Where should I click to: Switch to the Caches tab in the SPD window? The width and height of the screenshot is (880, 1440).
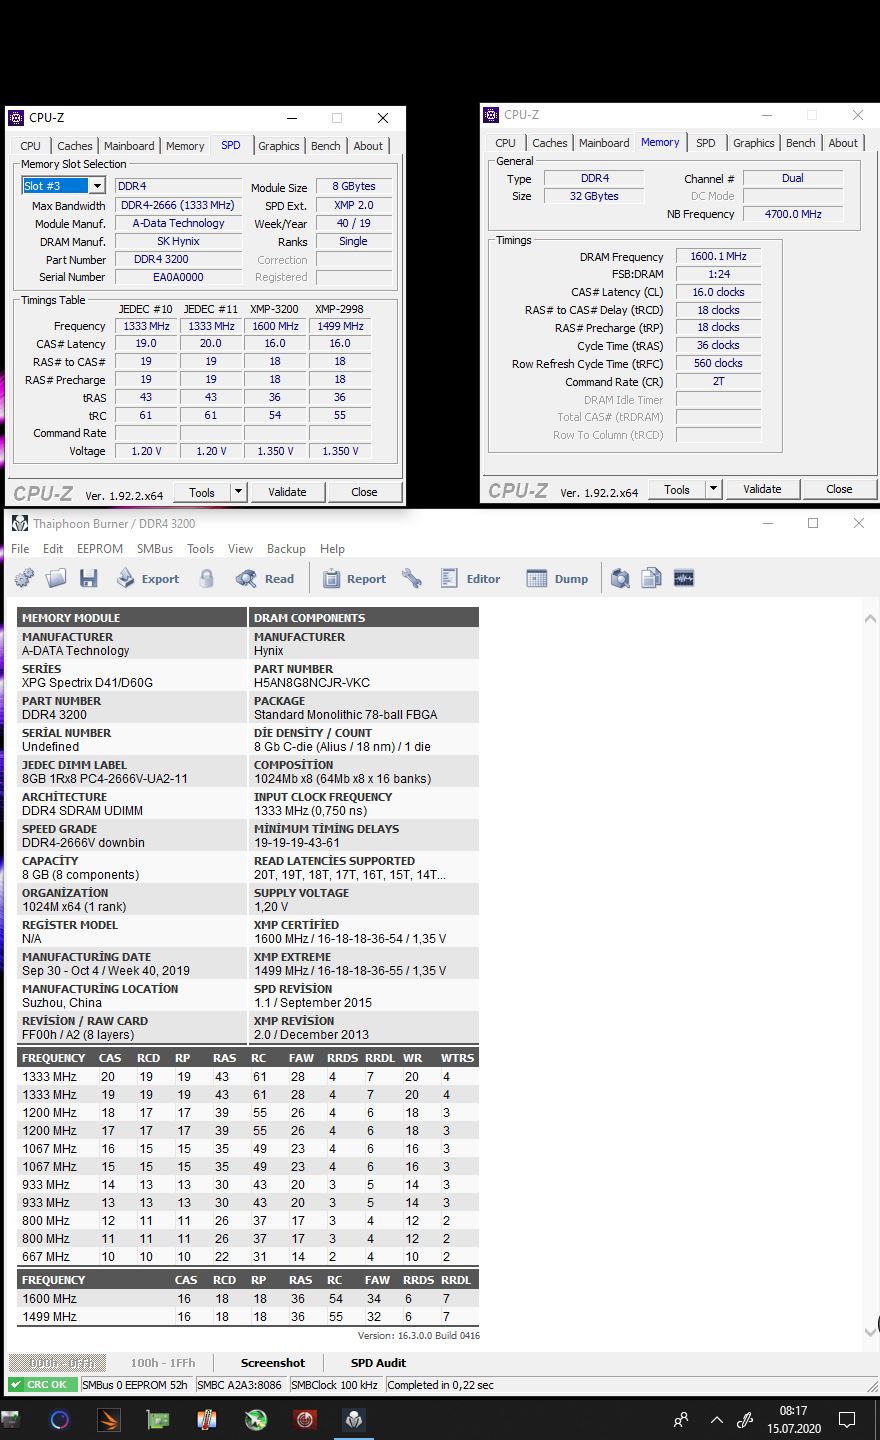coord(75,146)
